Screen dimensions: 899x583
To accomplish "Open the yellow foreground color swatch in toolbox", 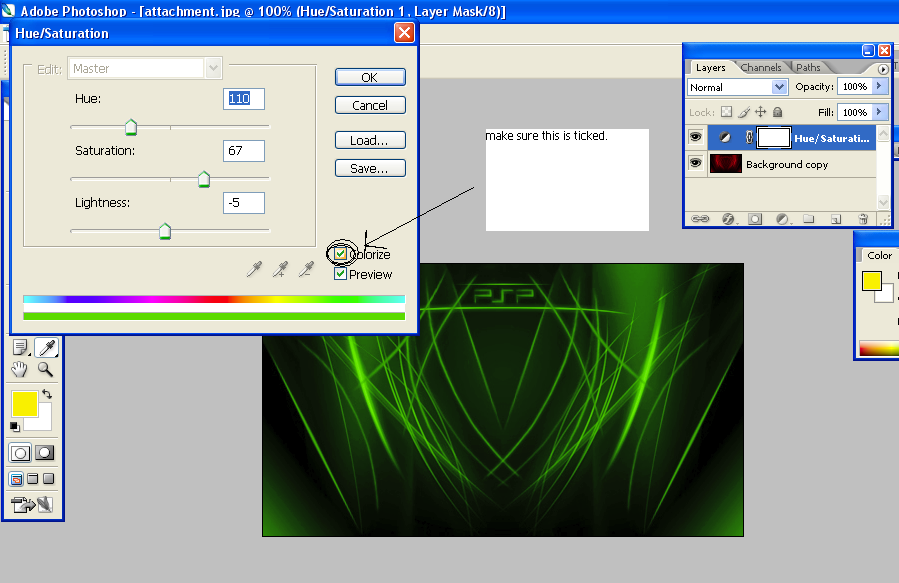I will (x=25, y=404).
